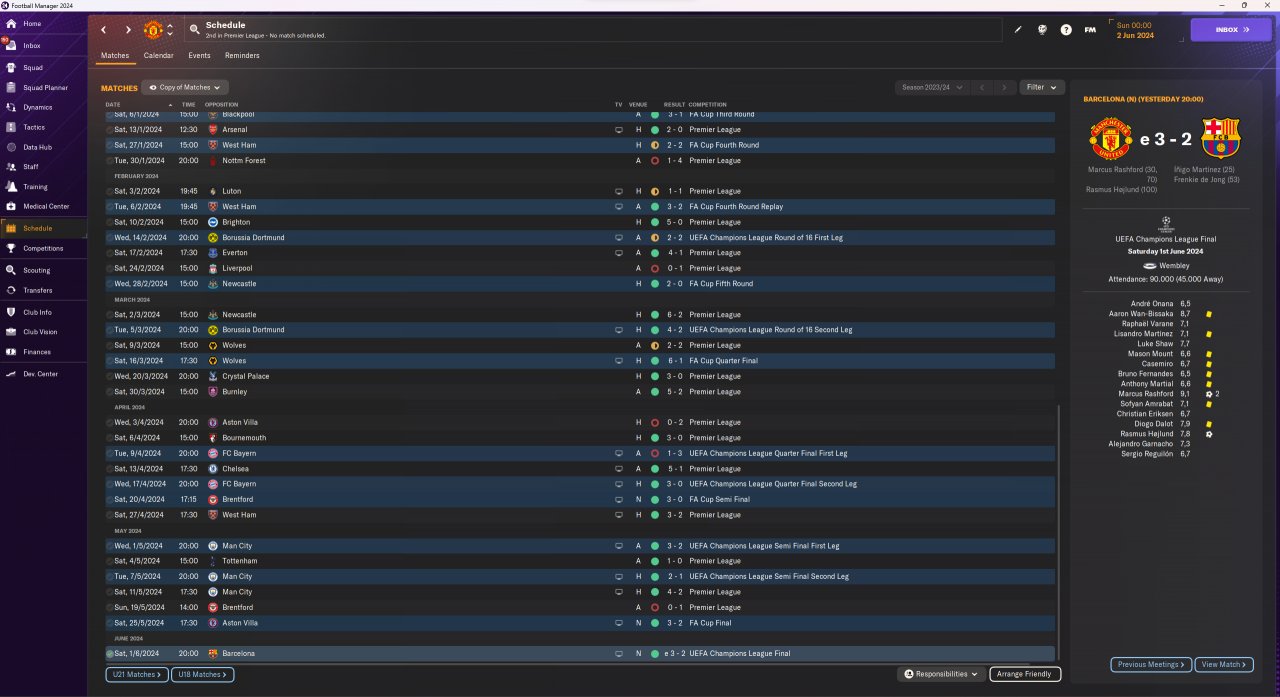Open Competitions trophy icon in sidebar

point(11,248)
